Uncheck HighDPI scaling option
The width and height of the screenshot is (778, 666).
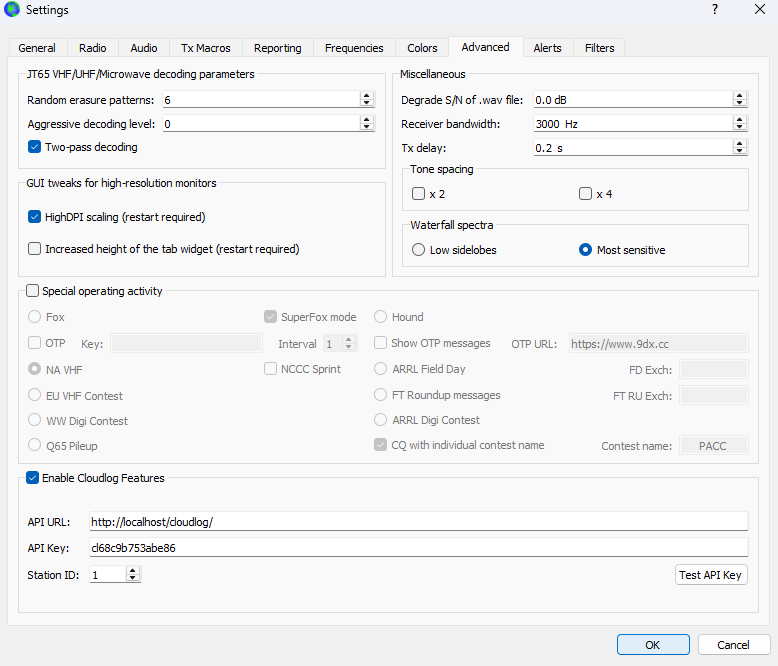click(35, 217)
